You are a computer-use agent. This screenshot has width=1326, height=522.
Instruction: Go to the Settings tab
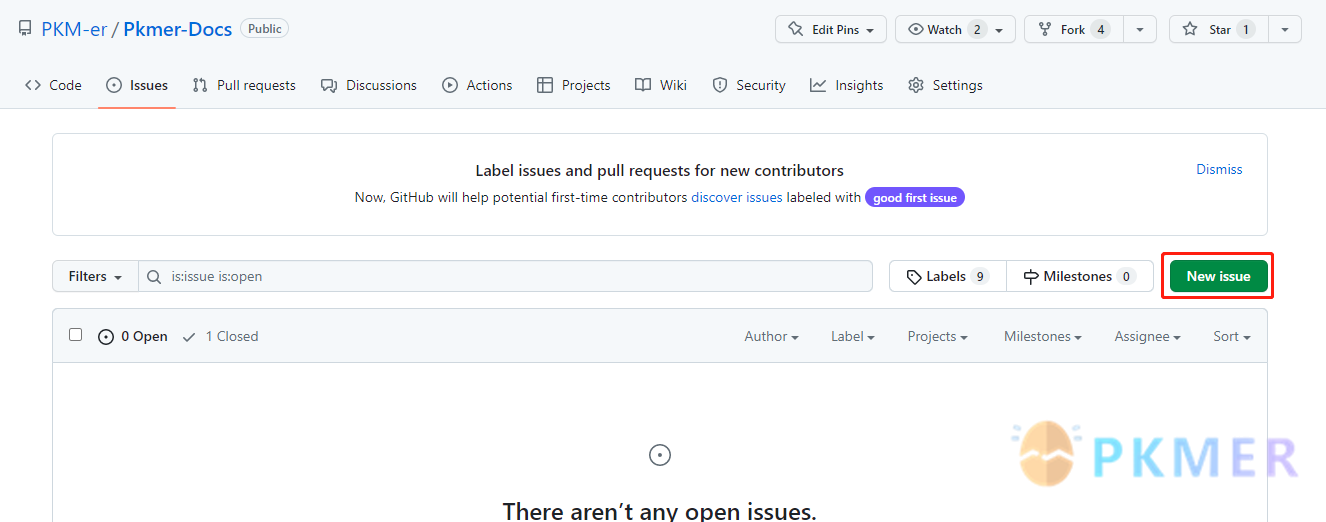945,86
